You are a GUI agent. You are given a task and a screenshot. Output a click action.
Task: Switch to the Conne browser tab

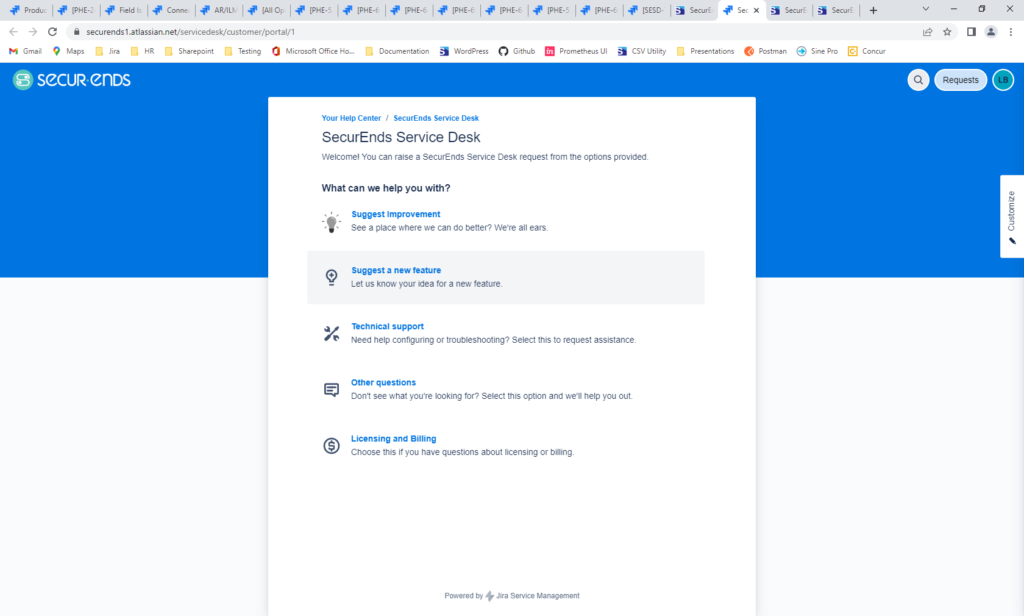(172, 10)
